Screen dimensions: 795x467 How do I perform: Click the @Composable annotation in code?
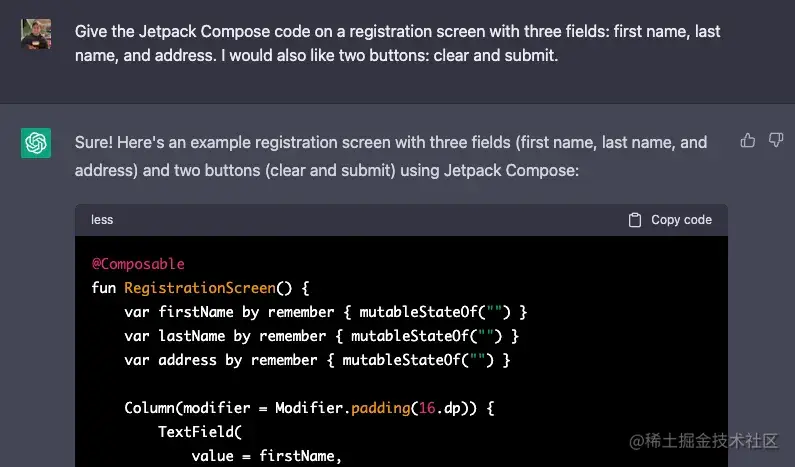[138, 264]
